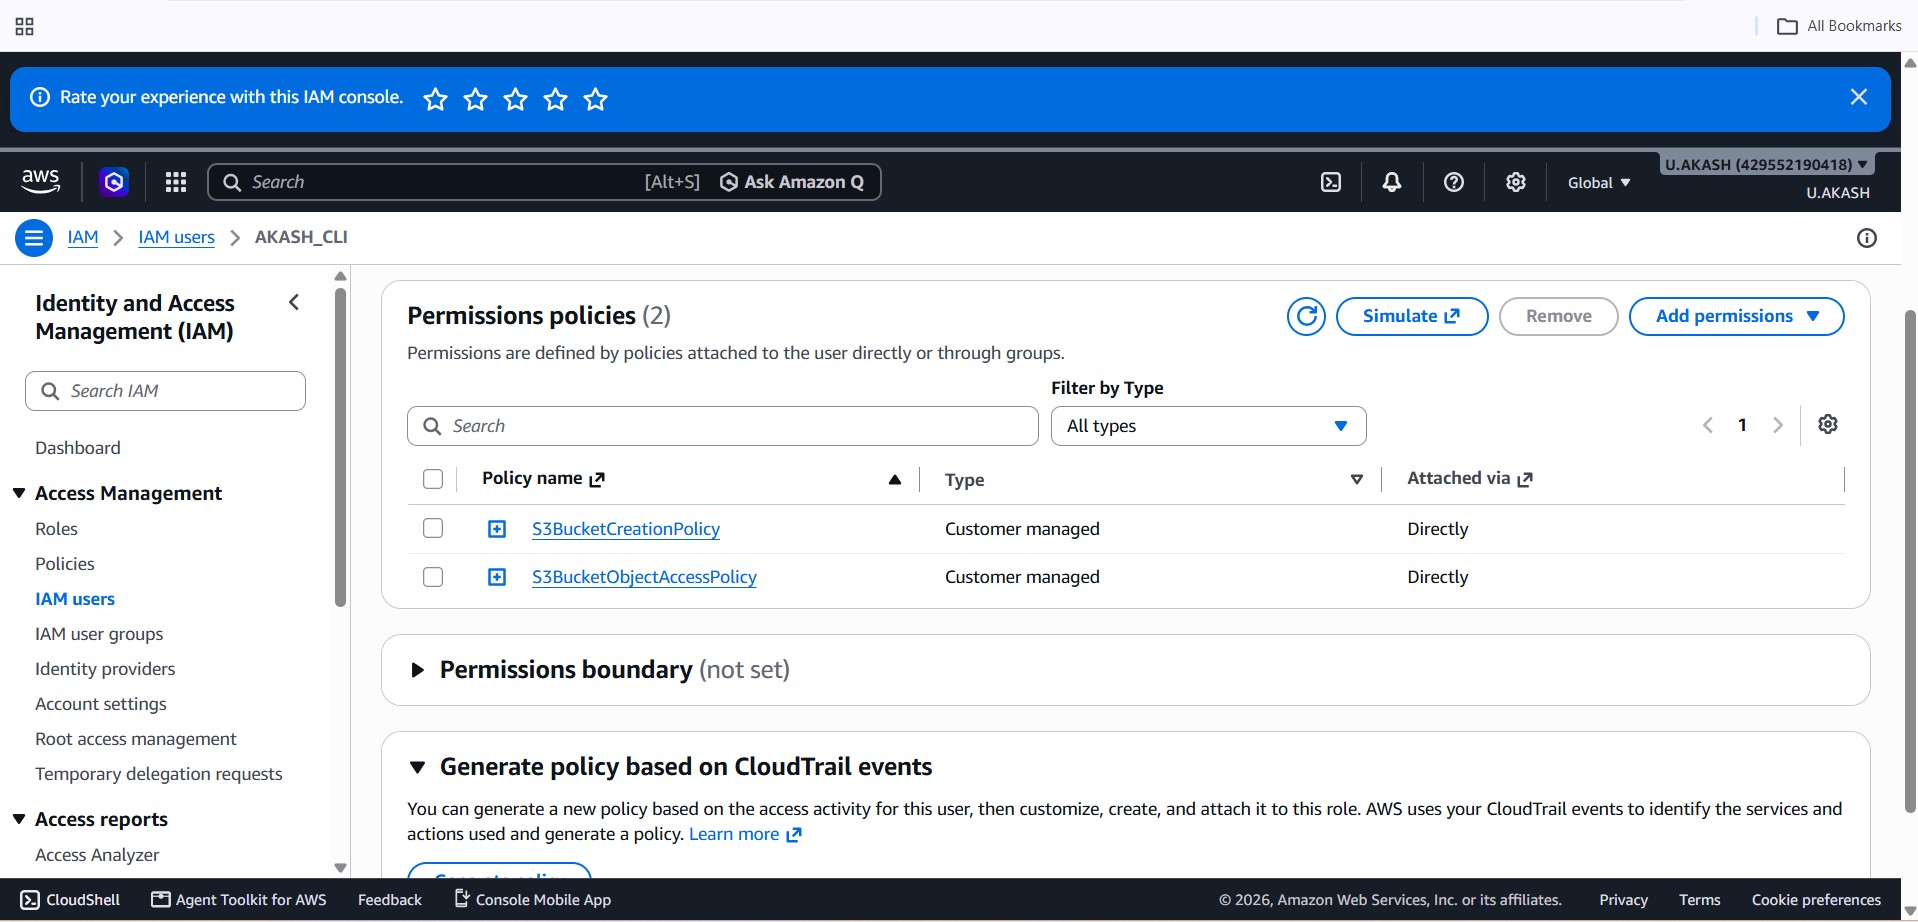Expand the S3BucketObjectAccessPolicy row plus icon
This screenshot has height=922, width=1918.
pyautogui.click(x=497, y=577)
